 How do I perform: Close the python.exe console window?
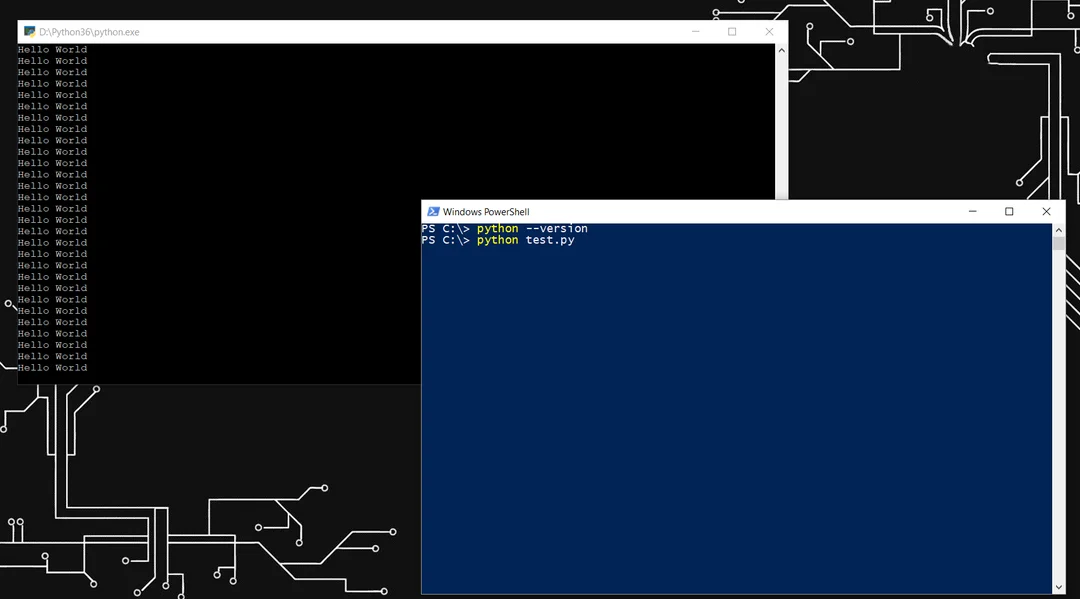click(769, 32)
